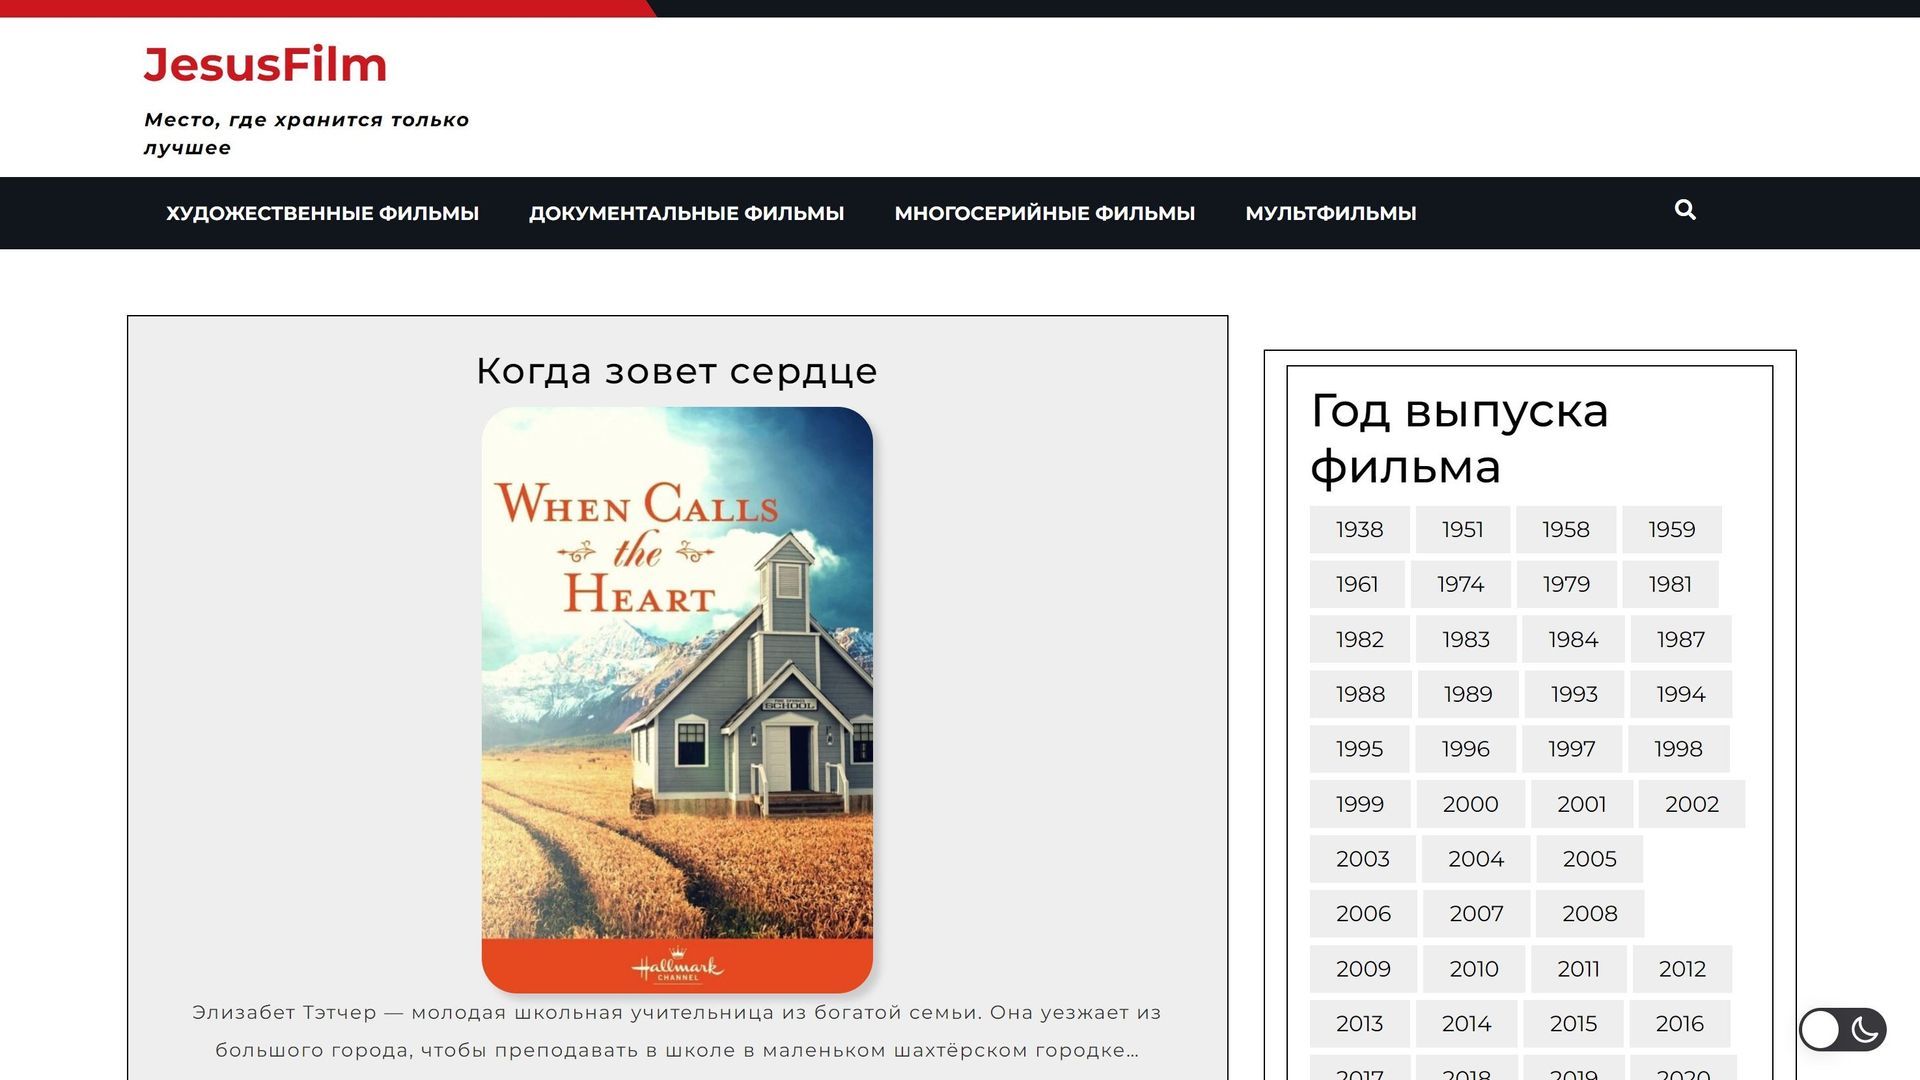Open the JesusFilm site logo link
This screenshot has height=1080, width=1920.
pos(265,64)
